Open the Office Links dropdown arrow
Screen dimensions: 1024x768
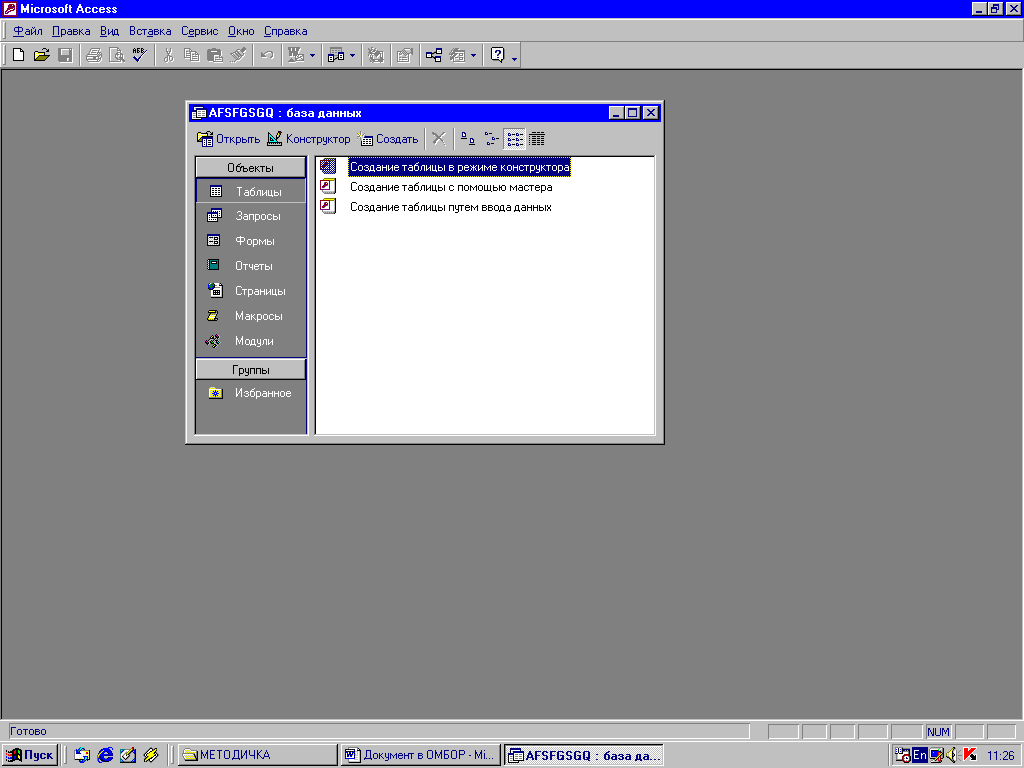click(312, 56)
